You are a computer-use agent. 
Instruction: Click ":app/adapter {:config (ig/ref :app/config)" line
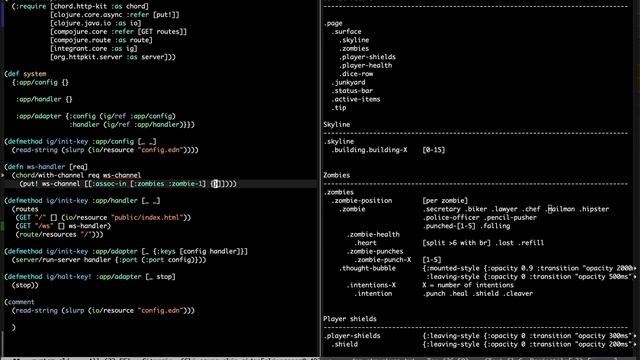(96, 116)
